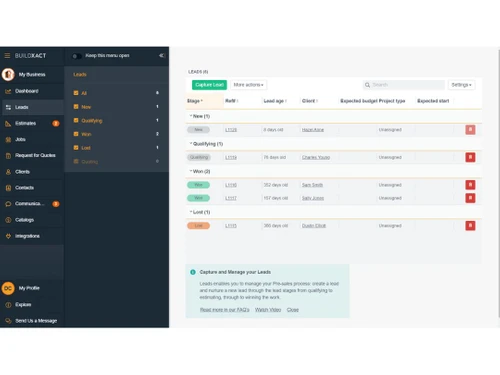Screen dimensions: 500x375
Task: Open the Hazel client link
Action: [313, 130]
